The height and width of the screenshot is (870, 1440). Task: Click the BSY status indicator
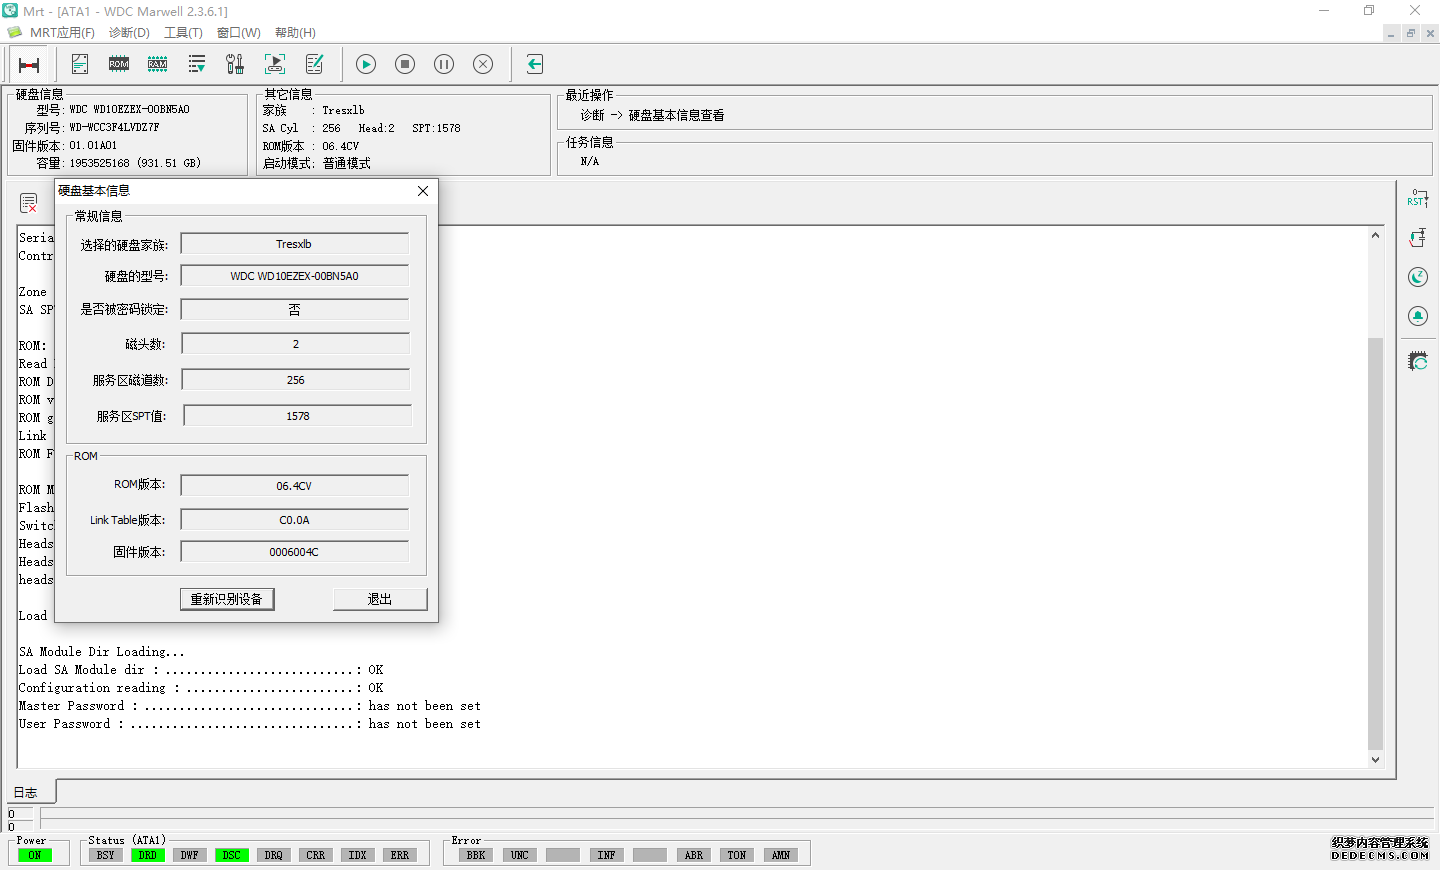click(106, 855)
